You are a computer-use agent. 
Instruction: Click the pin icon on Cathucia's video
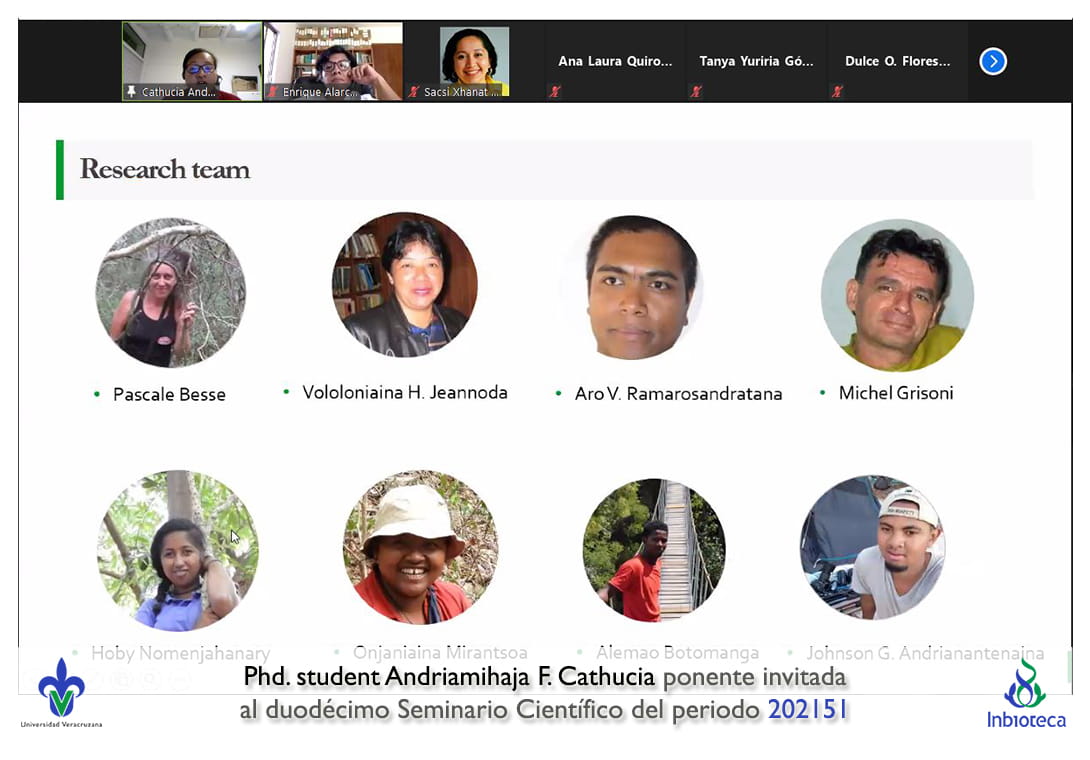point(131,92)
